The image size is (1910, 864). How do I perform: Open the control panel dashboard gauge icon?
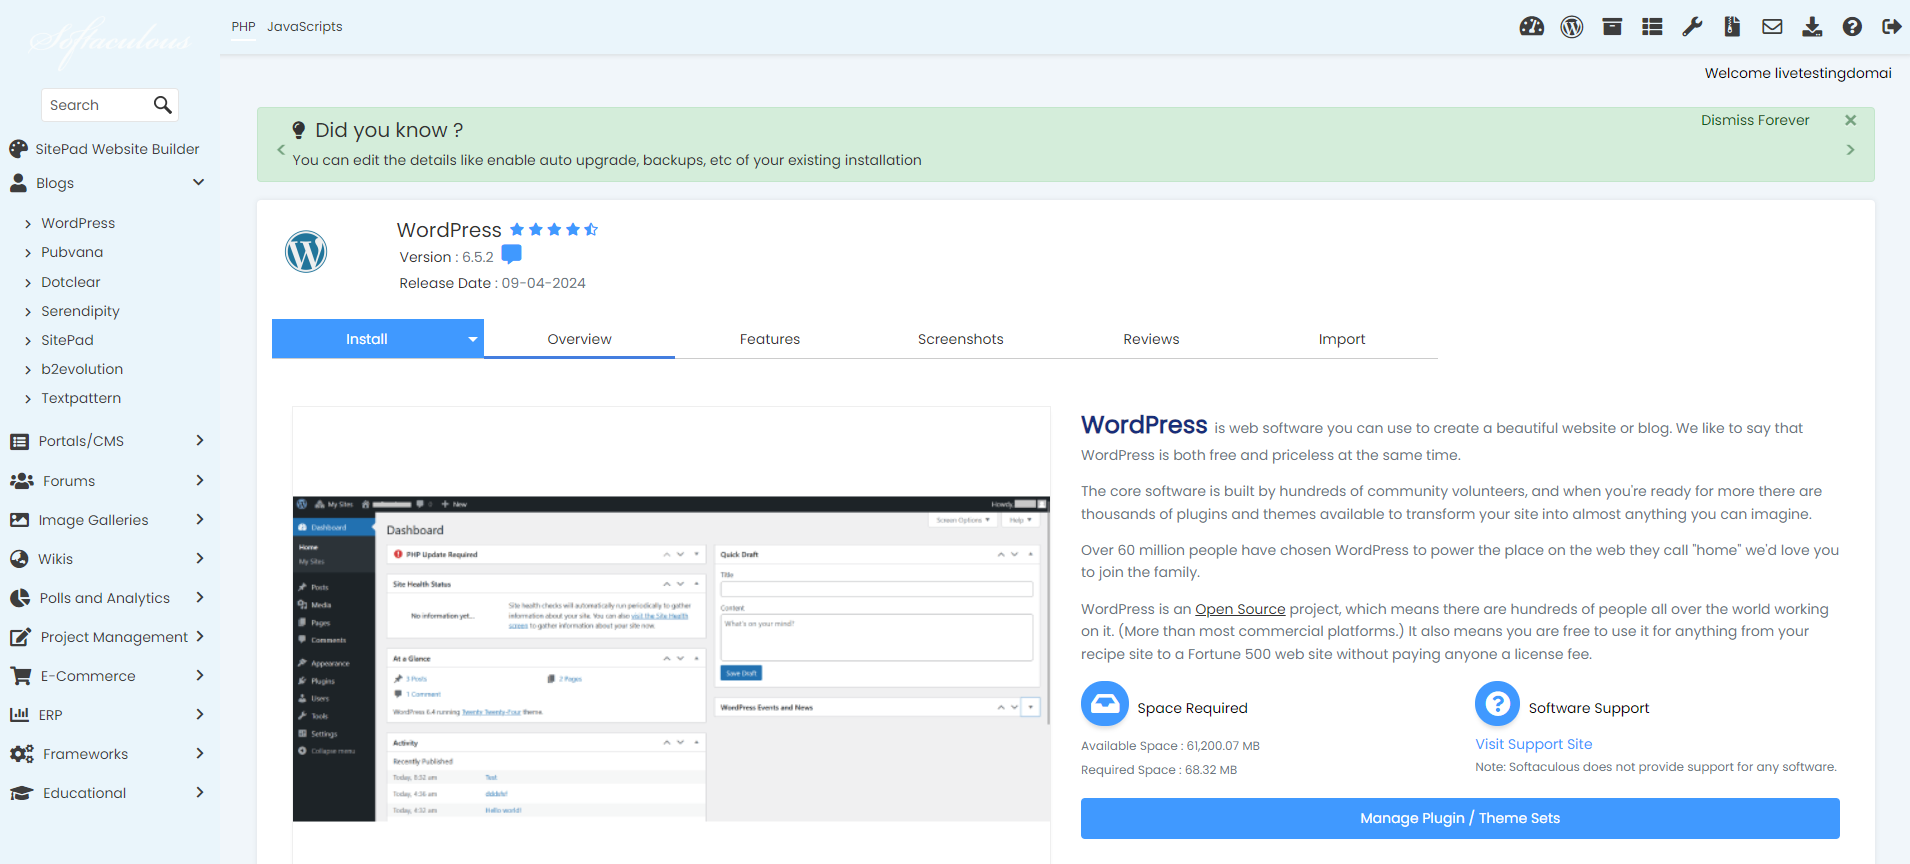(x=1532, y=27)
